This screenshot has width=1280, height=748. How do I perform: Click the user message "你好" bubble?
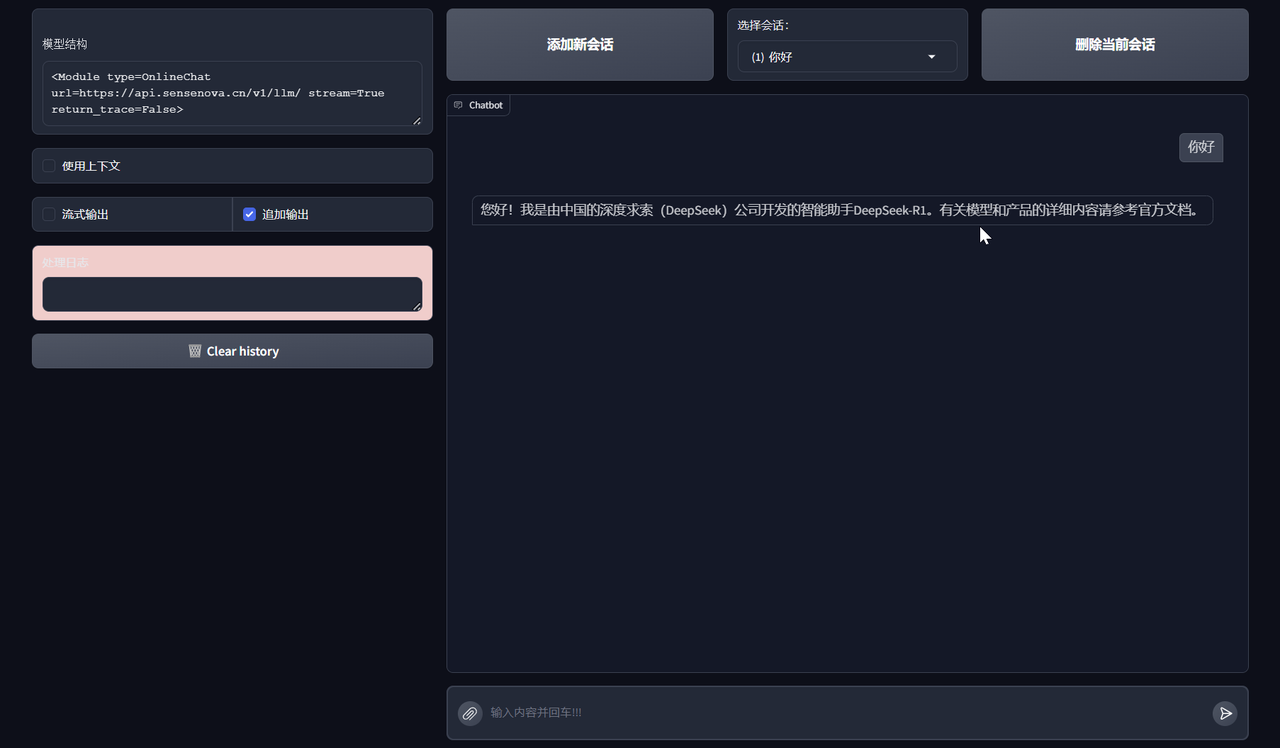1201,147
